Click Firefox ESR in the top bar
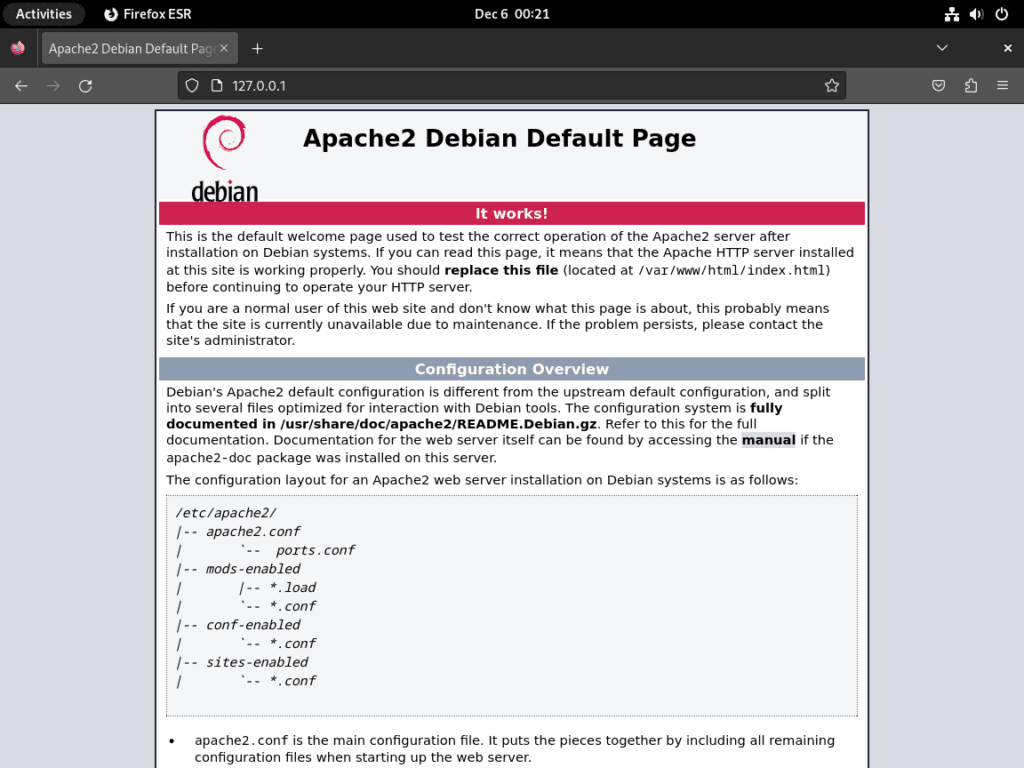The width and height of the screenshot is (1024, 768). (x=146, y=13)
